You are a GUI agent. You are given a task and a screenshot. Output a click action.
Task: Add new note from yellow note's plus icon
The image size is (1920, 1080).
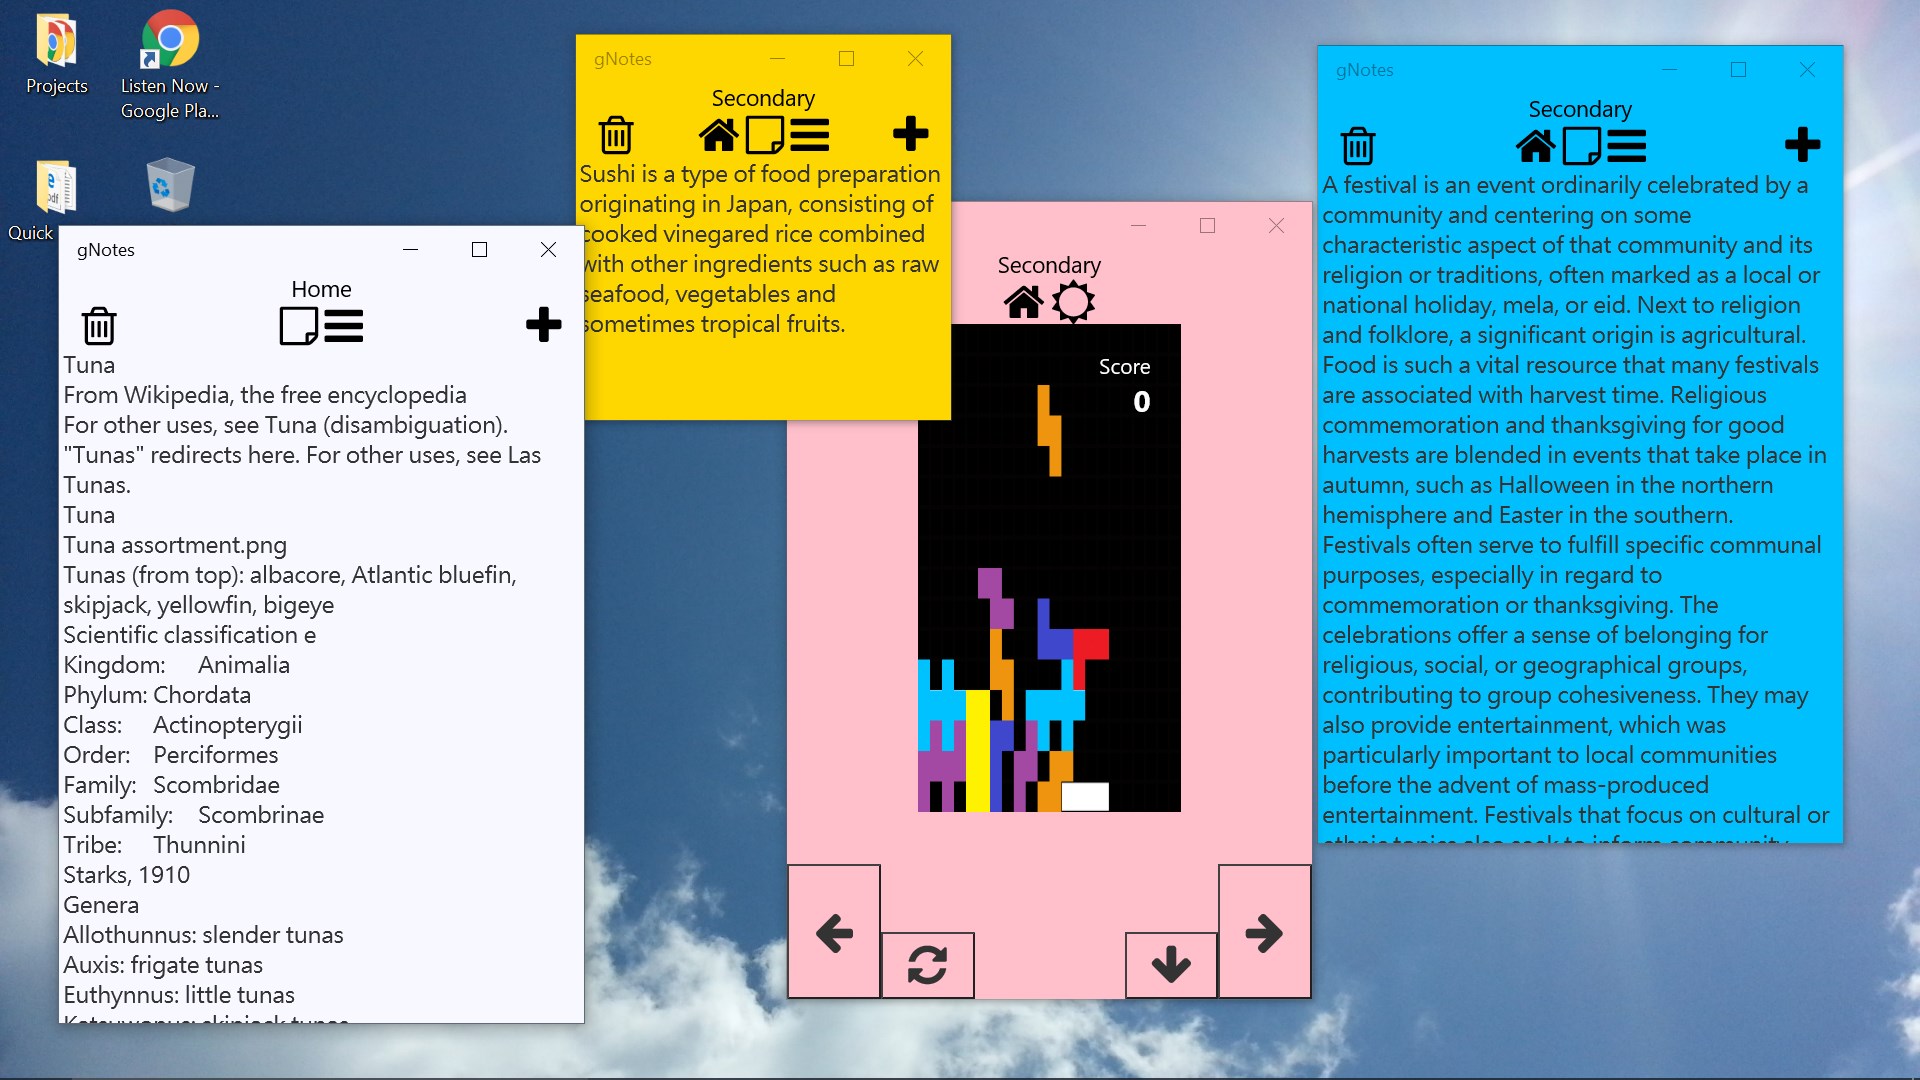(910, 133)
